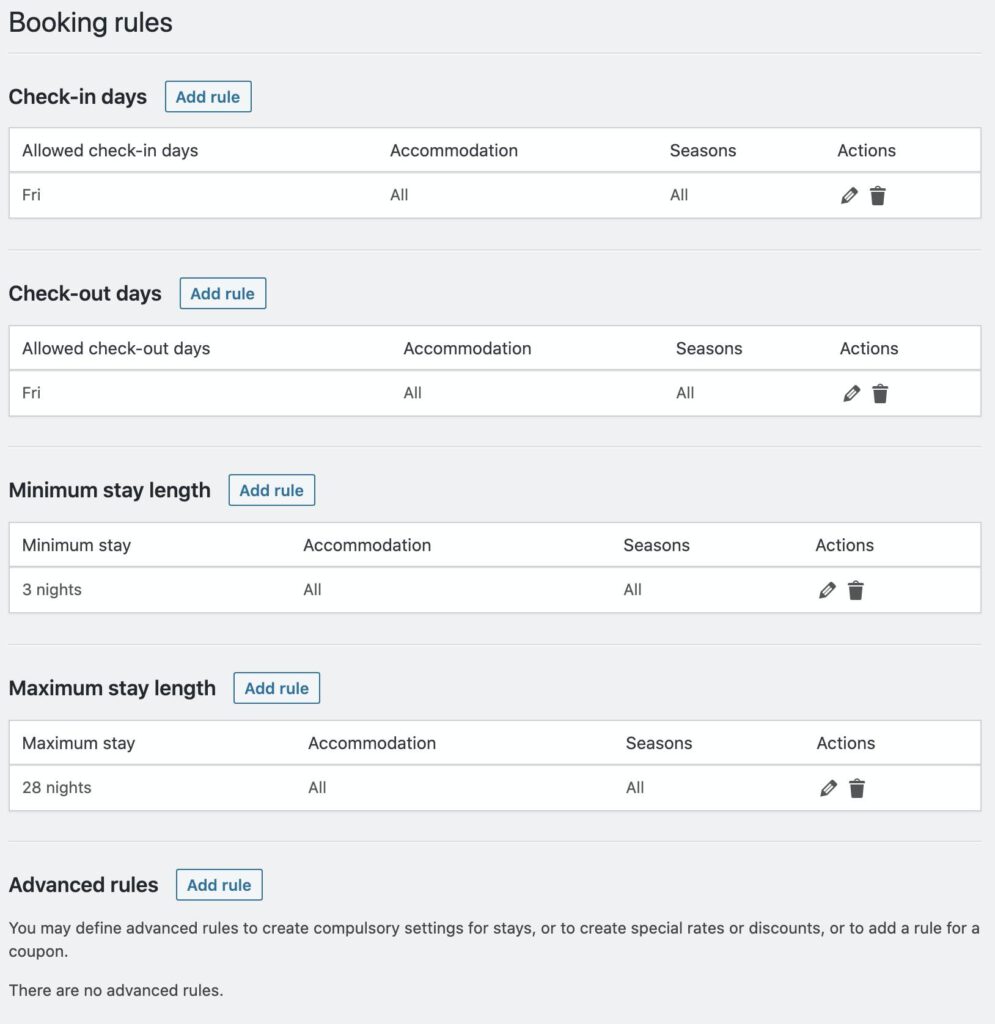Add a rule for Check-out days
This screenshot has width=995, height=1024.
click(223, 293)
